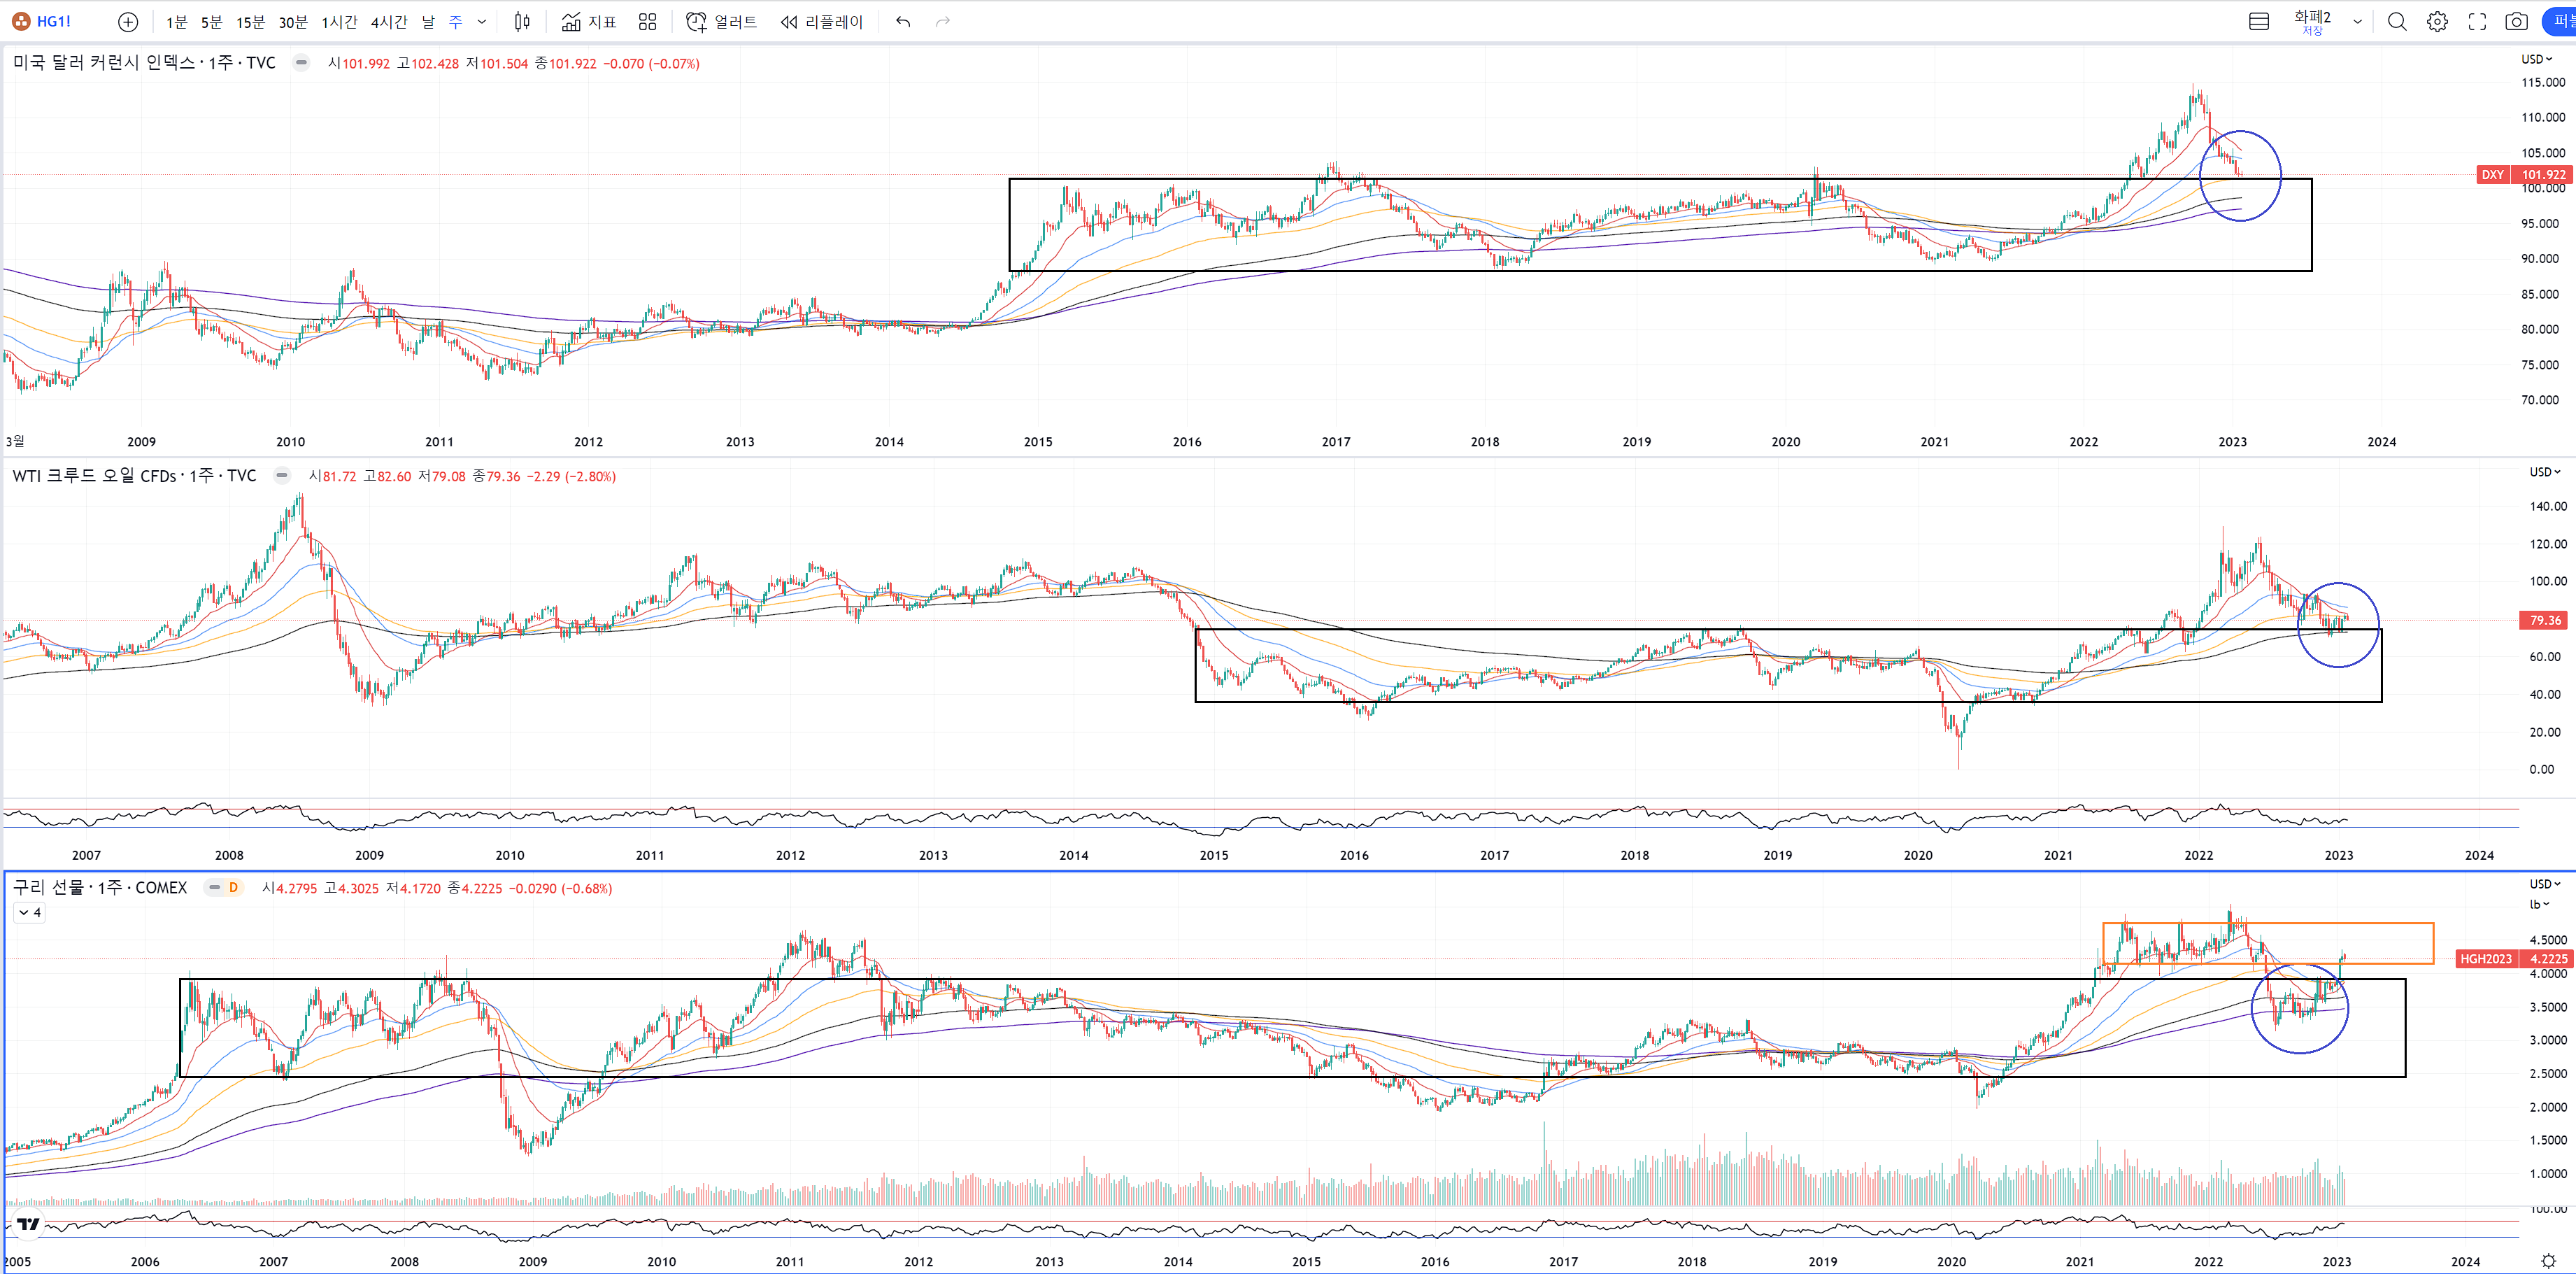
Task: Open chart settings gear at bottom right
Action: point(2548,1260)
